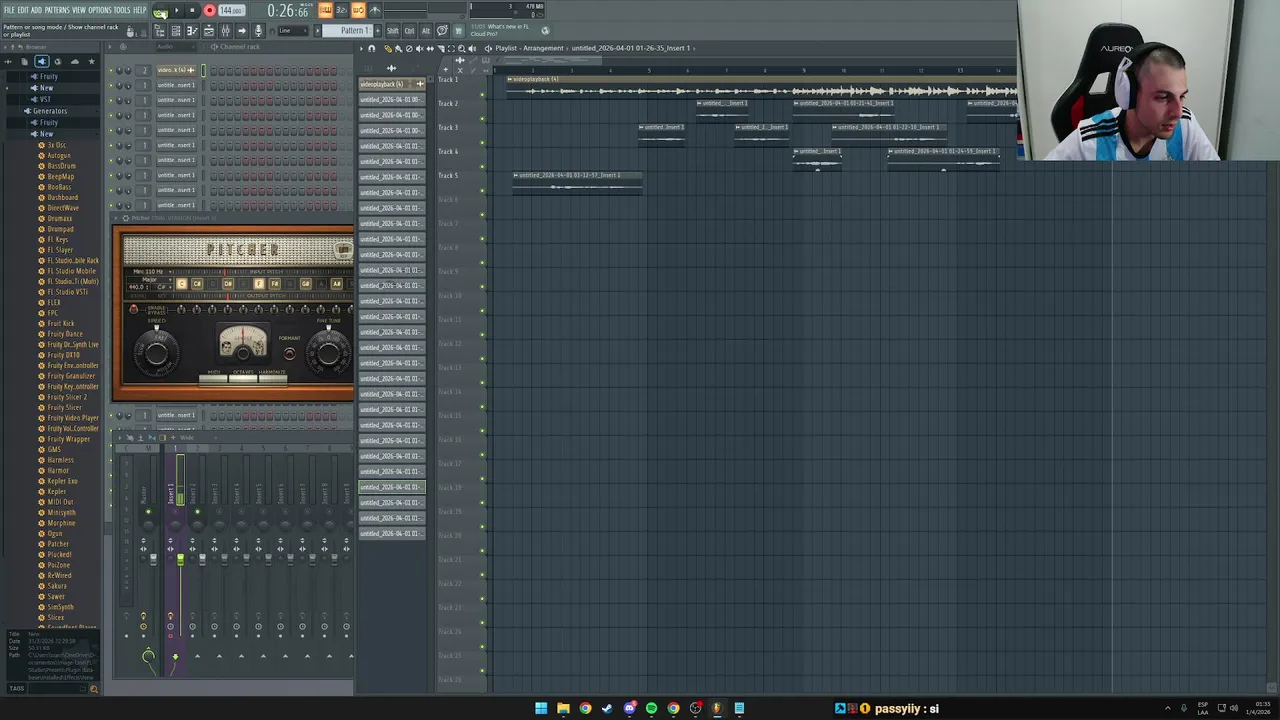Click the Alt modifier button
The width and height of the screenshot is (1280, 720).
pyautogui.click(x=425, y=31)
